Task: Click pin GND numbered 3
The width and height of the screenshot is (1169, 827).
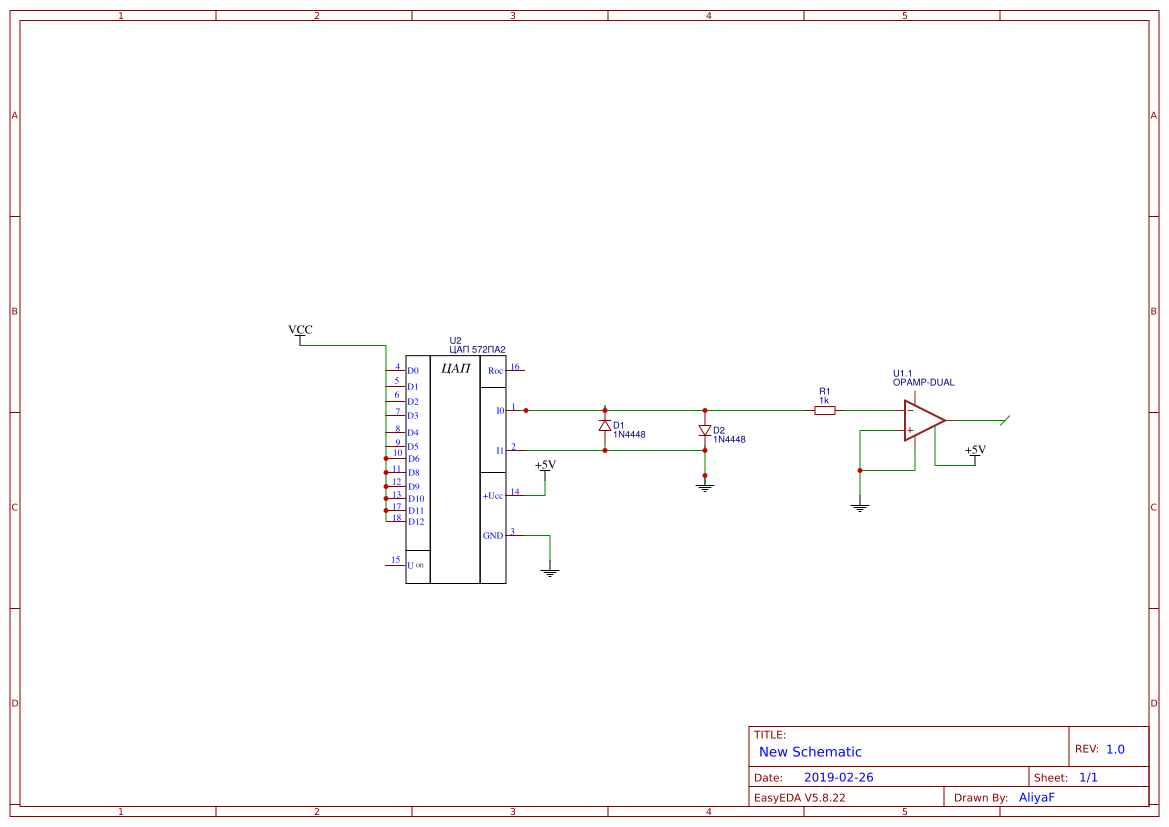Action: (x=514, y=534)
